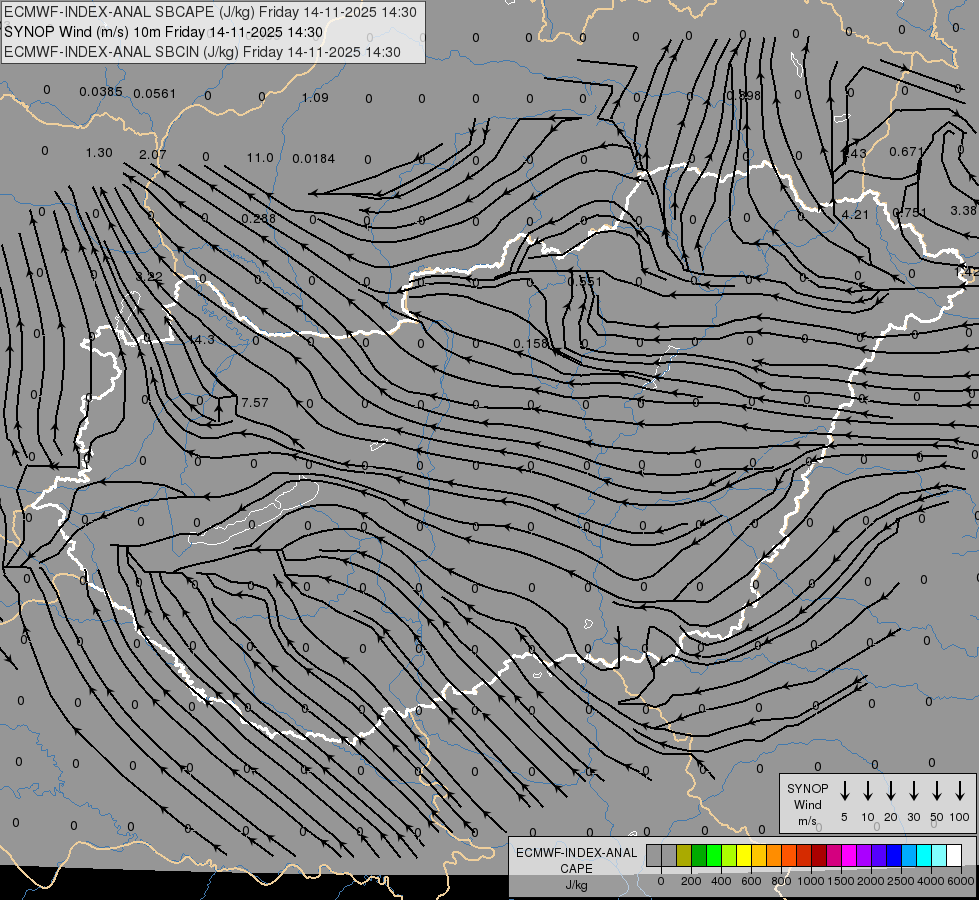Click the 800 tick label on CAPE scale
This screenshot has height=900, width=979.
coord(781,881)
